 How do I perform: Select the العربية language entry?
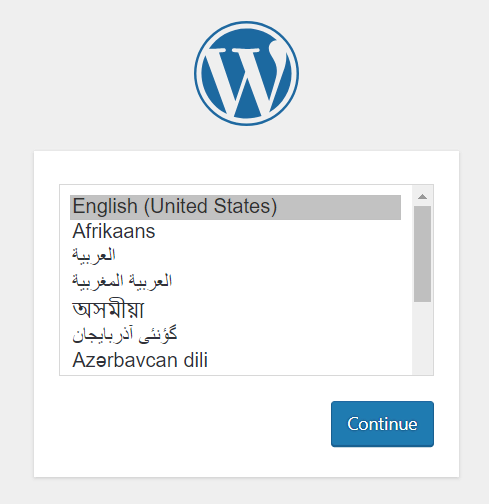click(x=235, y=256)
